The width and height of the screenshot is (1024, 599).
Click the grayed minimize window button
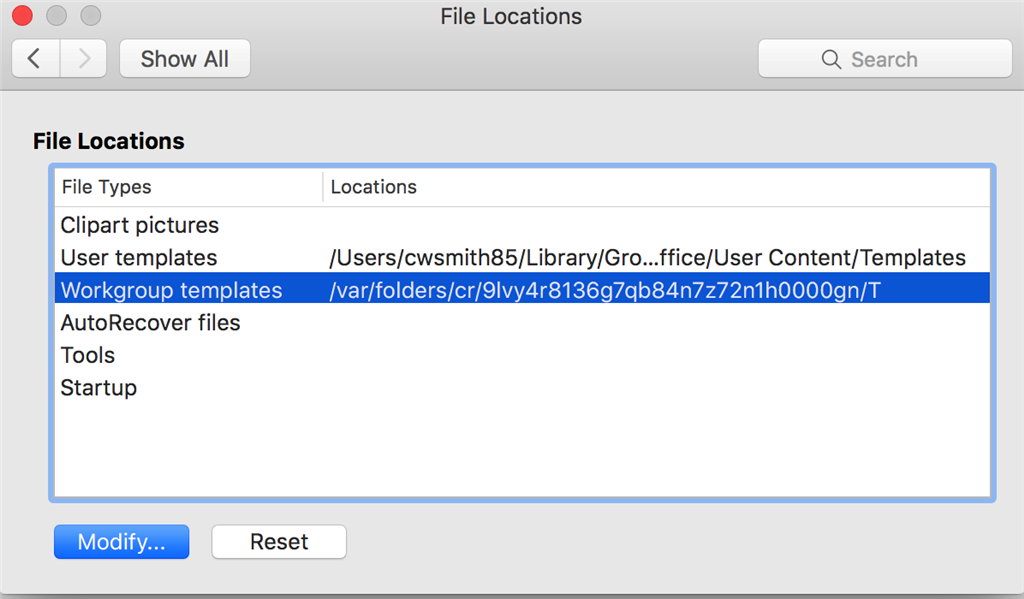coord(57,16)
